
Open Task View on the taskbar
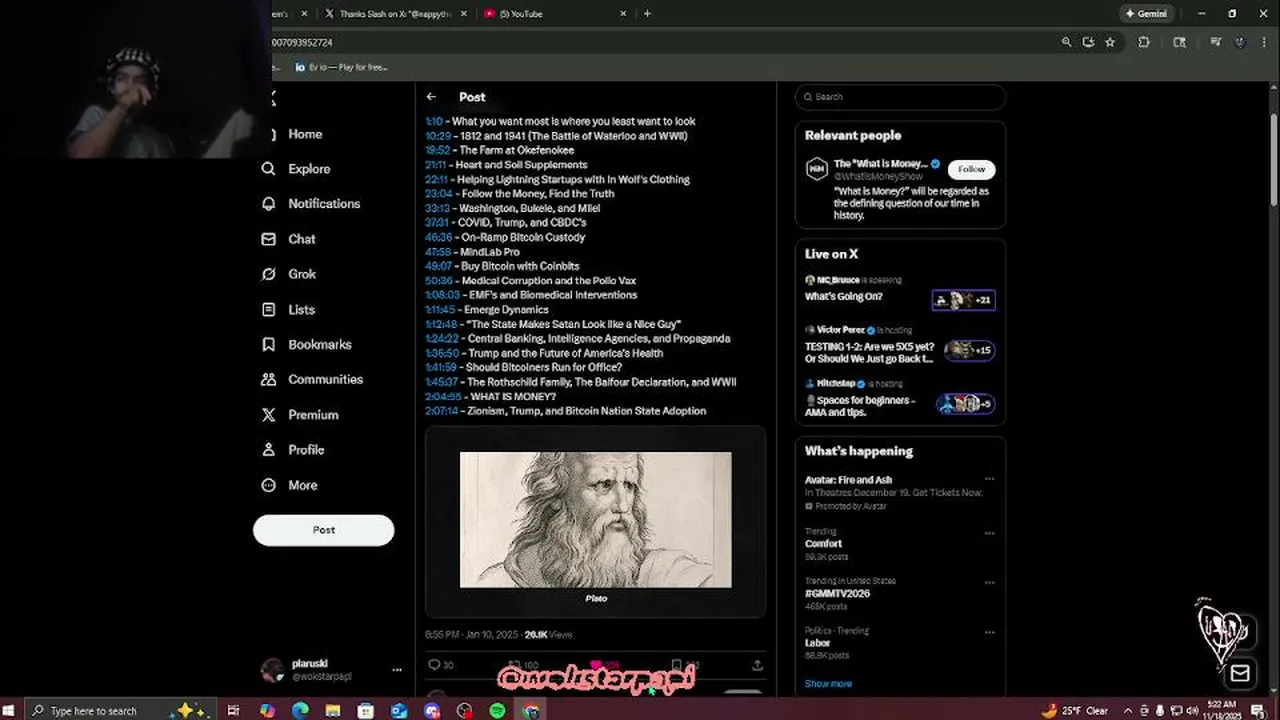[233, 710]
